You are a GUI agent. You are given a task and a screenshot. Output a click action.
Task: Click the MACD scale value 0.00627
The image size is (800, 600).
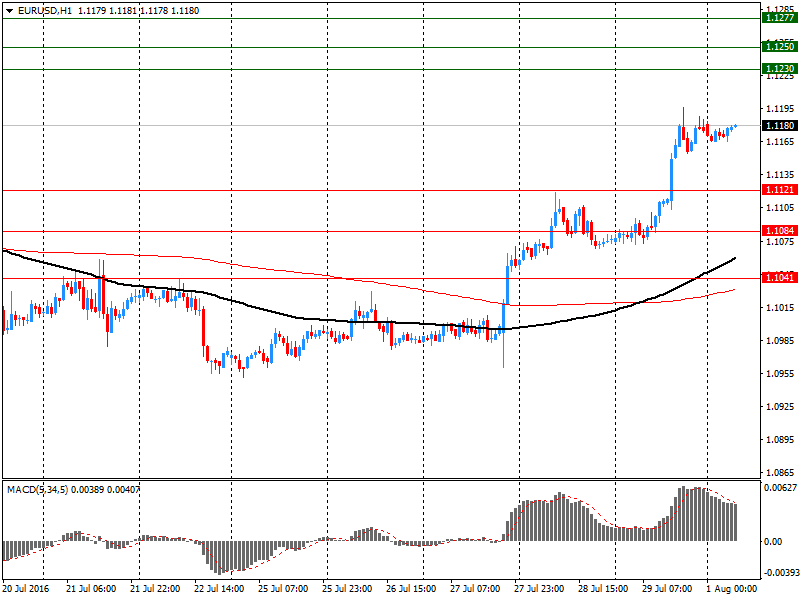pyautogui.click(x=780, y=488)
